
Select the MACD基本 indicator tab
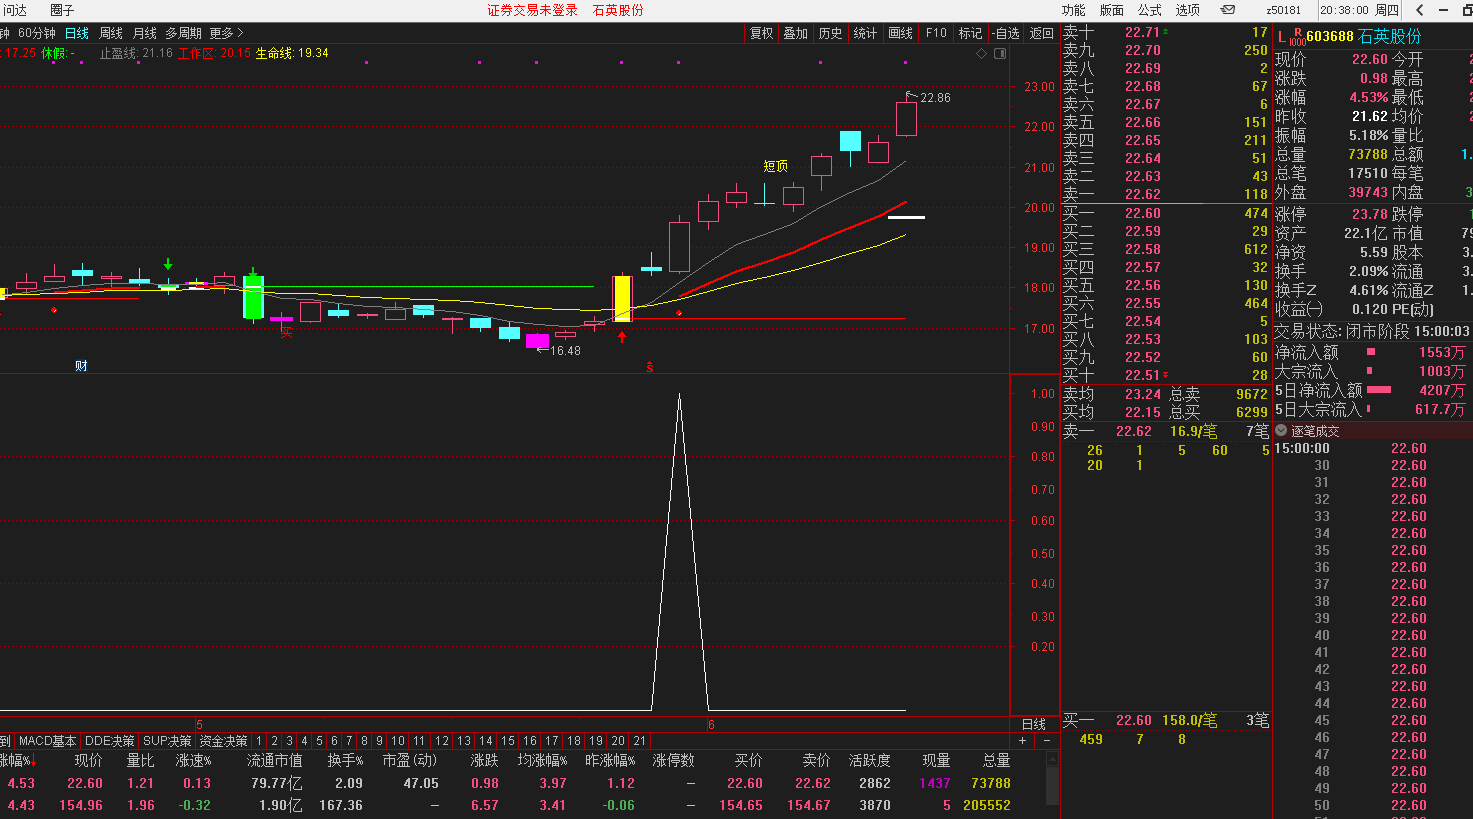coord(47,741)
